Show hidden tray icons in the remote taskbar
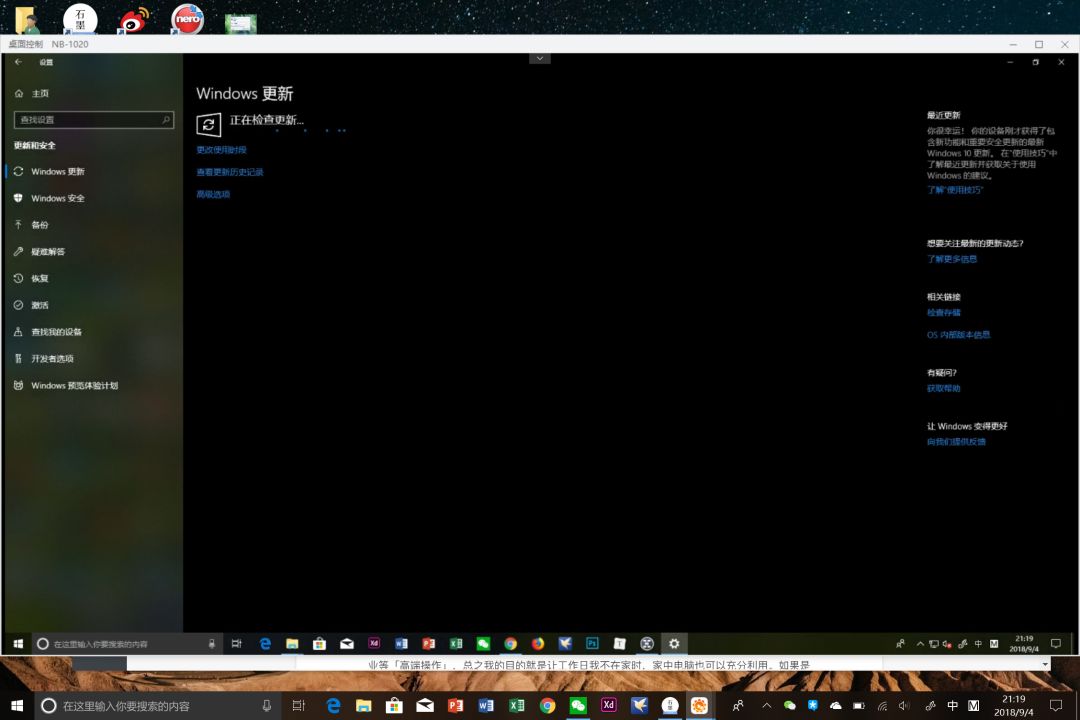 [x=920, y=644]
